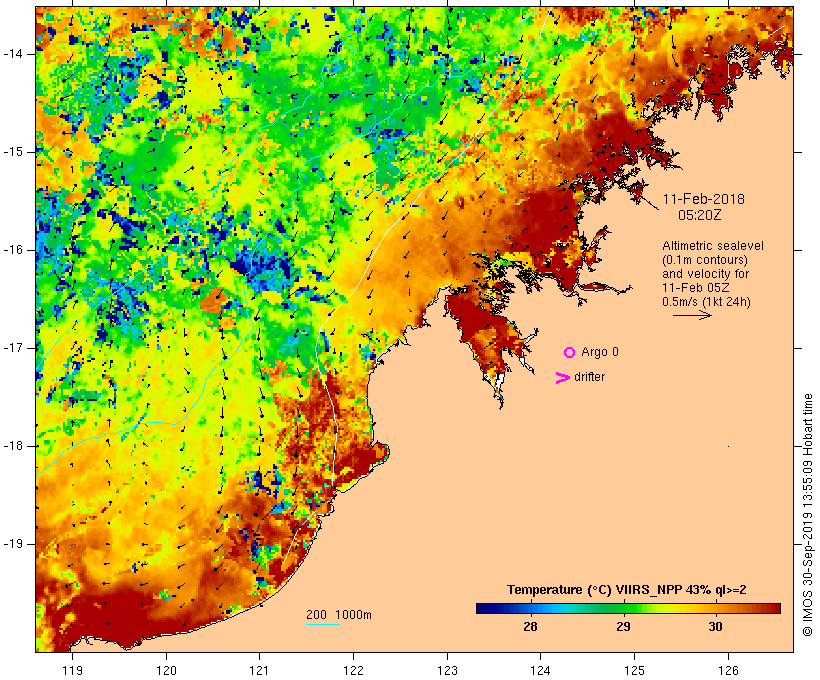Click longitude label '122' on bottom axis
The width and height of the screenshot is (820, 680).
point(354,670)
